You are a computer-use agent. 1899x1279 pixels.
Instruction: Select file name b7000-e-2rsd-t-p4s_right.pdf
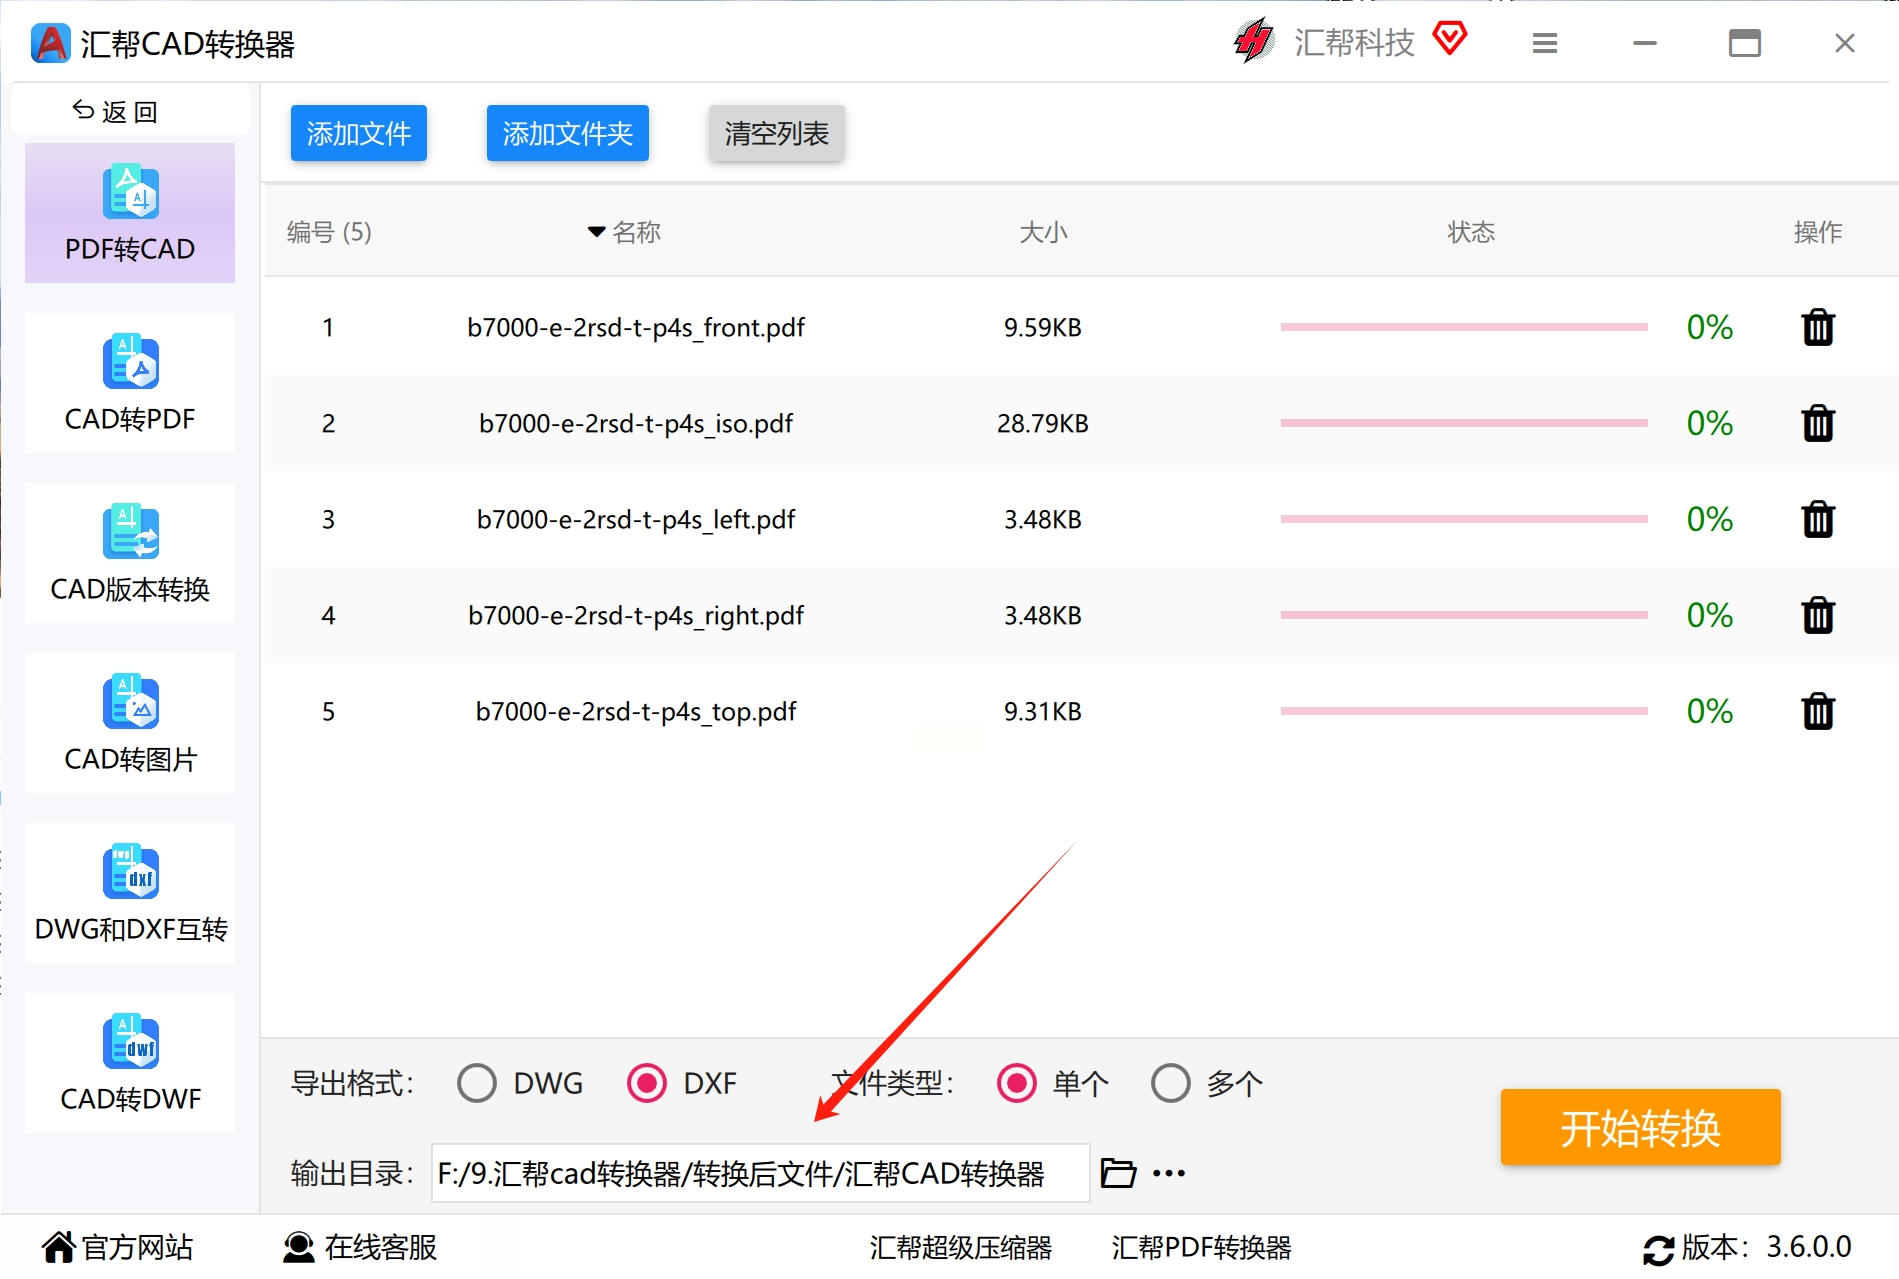tap(636, 615)
